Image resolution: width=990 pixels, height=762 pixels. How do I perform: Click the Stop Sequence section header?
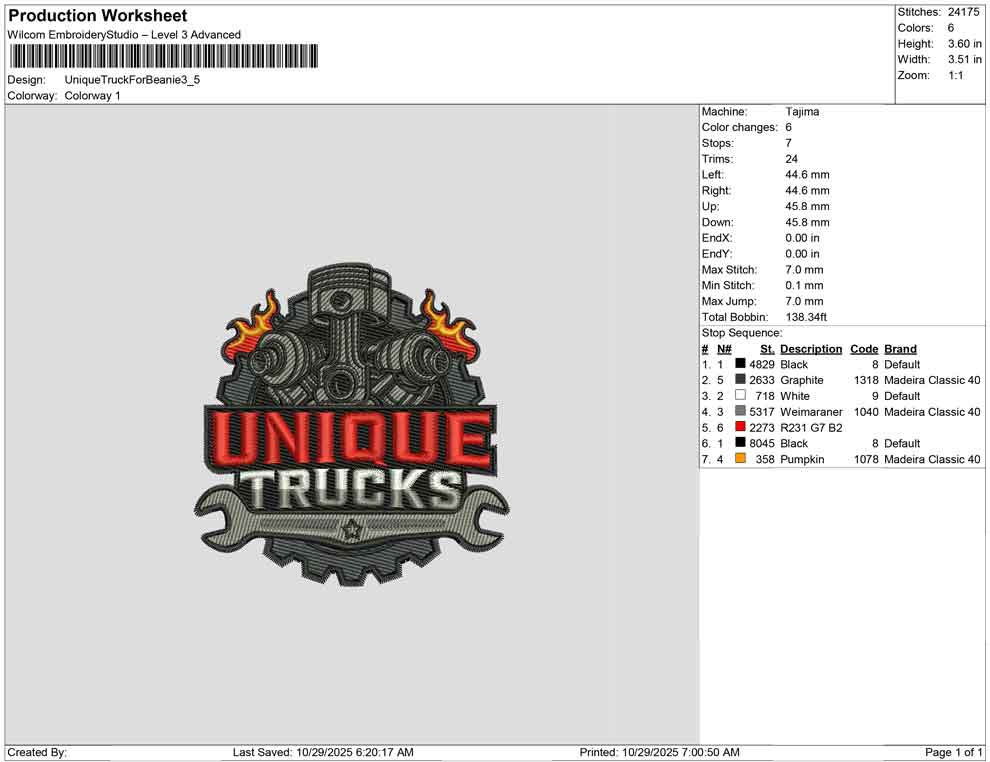(741, 332)
